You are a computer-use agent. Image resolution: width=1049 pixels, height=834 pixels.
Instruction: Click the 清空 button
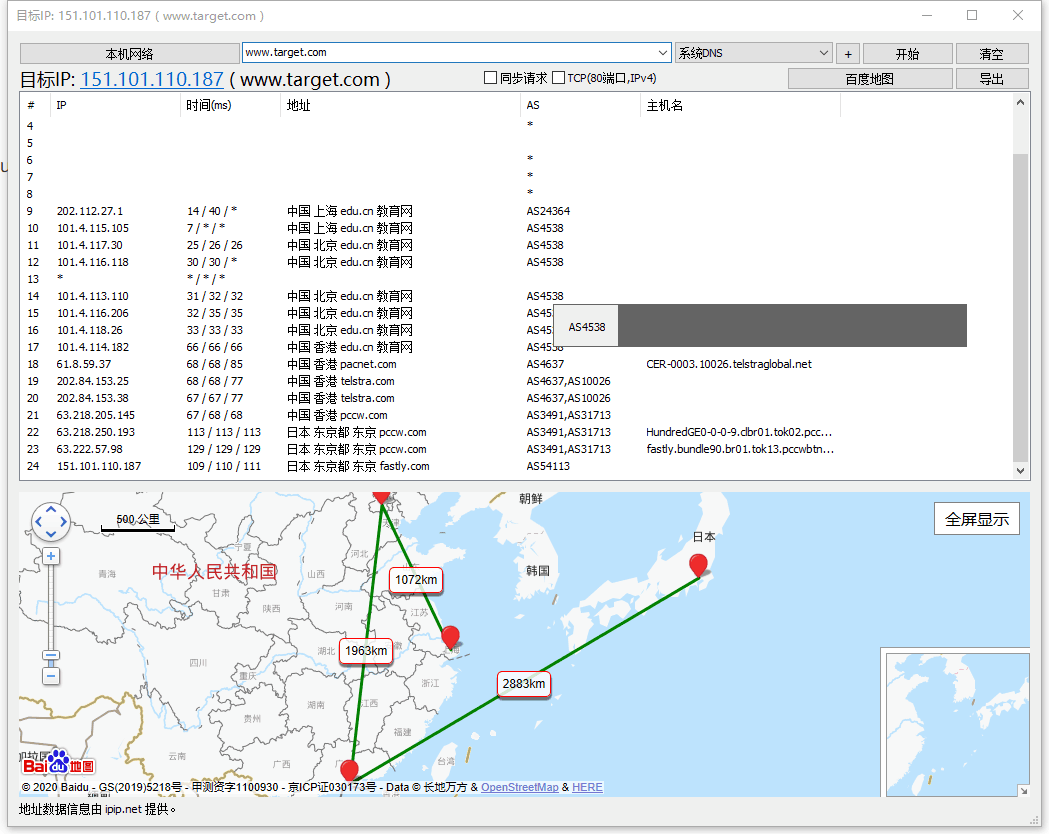point(991,54)
